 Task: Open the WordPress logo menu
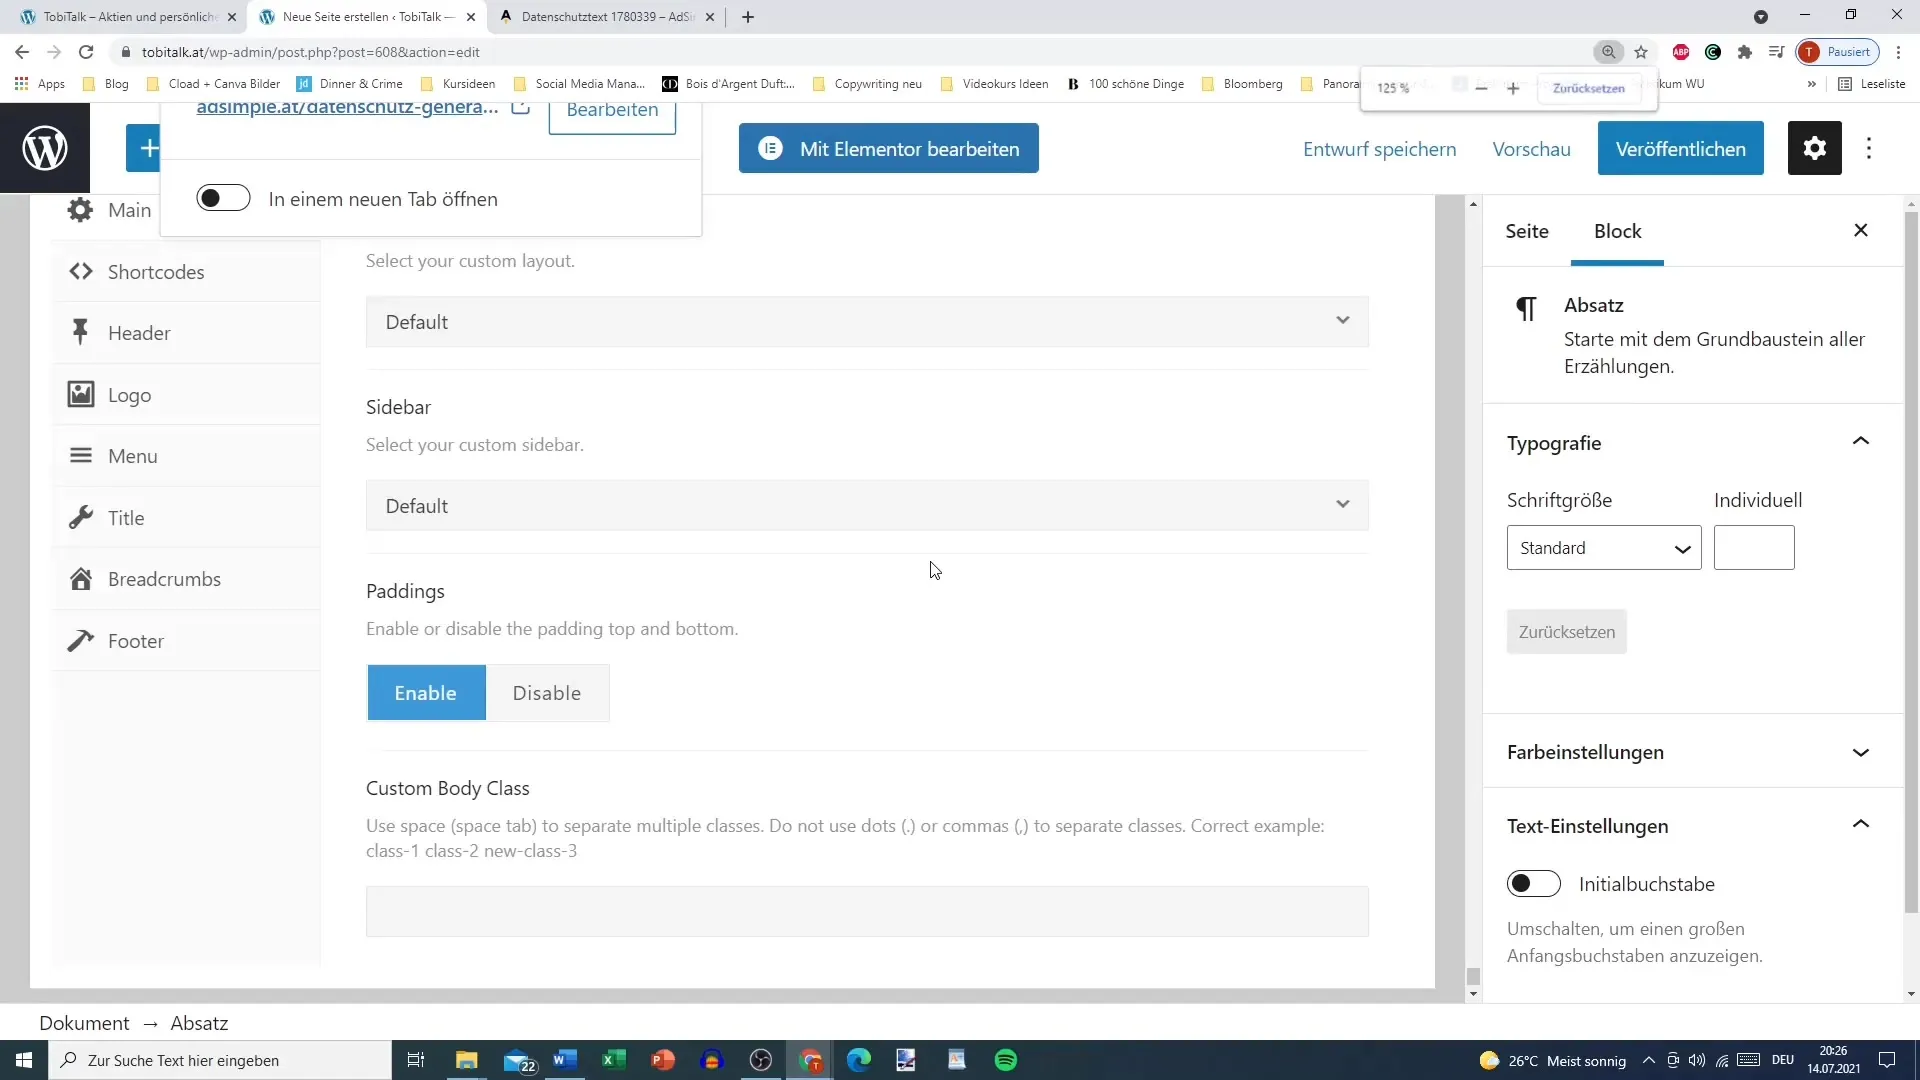coord(45,148)
